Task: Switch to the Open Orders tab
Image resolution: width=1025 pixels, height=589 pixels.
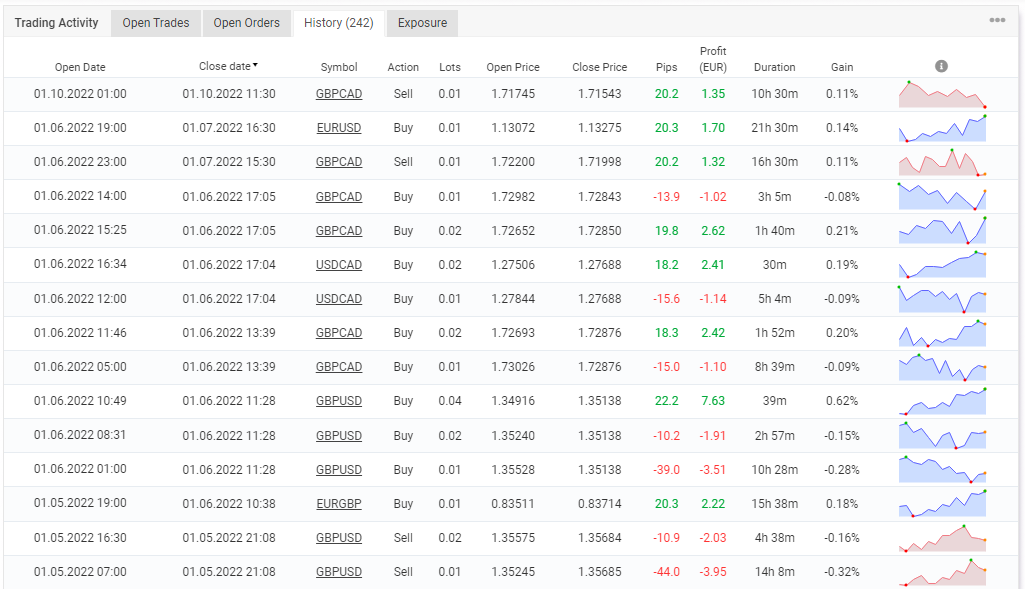Action: coord(247,23)
